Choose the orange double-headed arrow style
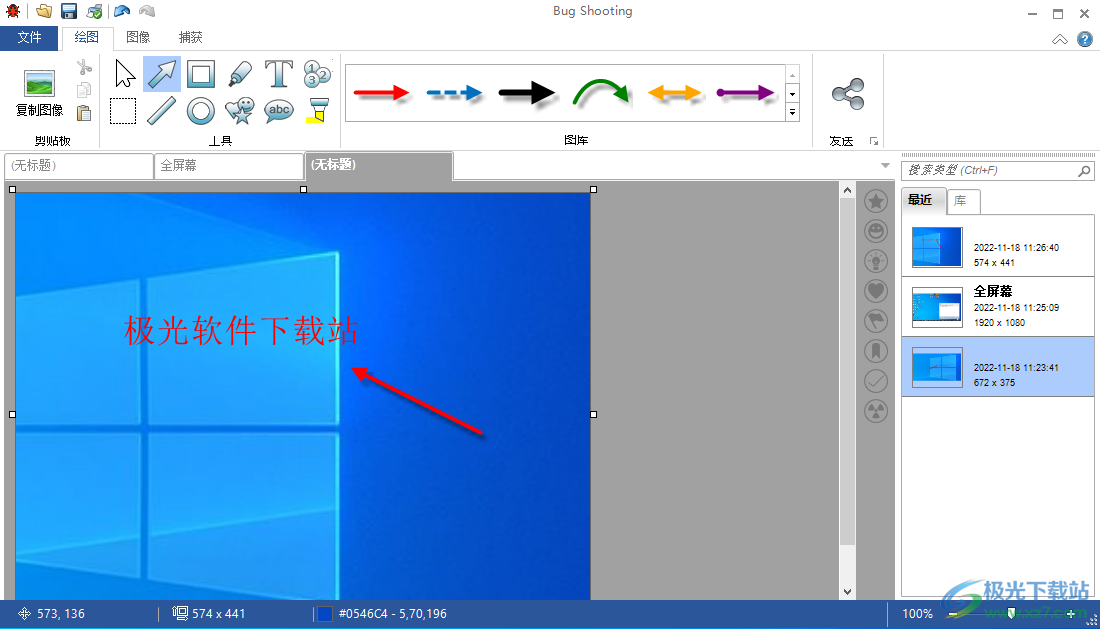1100x629 pixels. click(673, 93)
